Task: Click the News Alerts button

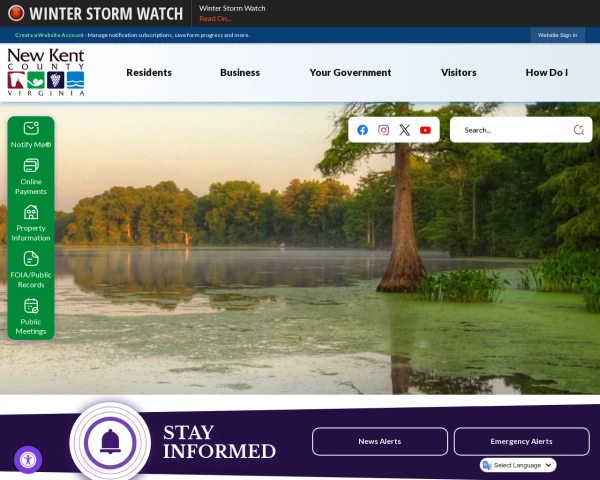Action: click(380, 441)
